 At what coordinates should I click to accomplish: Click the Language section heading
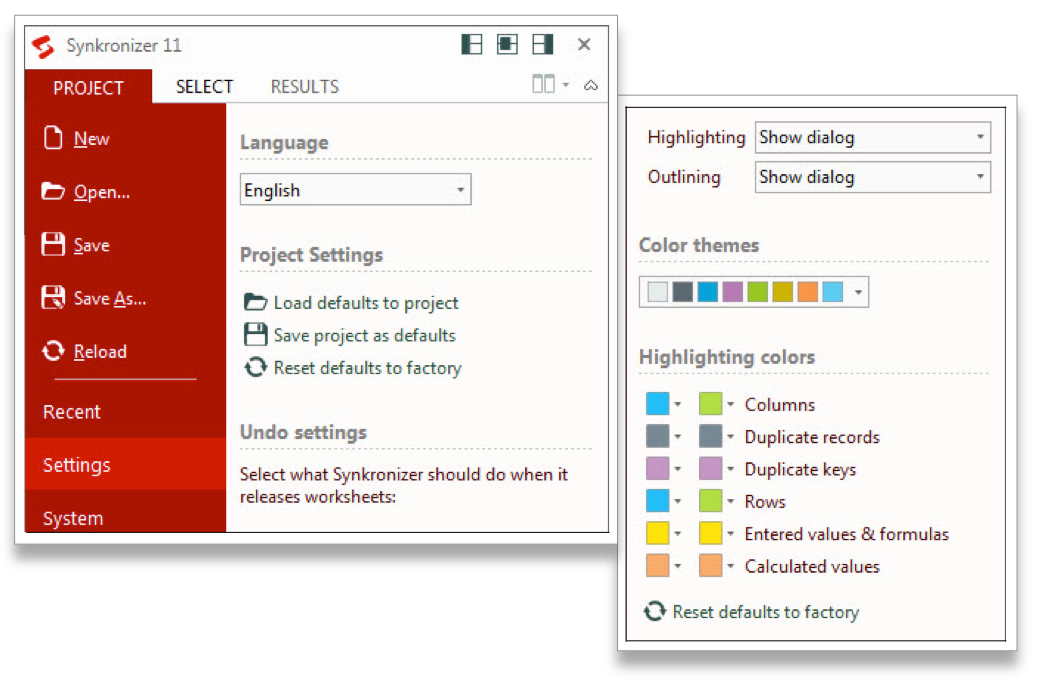click(284, 143)
